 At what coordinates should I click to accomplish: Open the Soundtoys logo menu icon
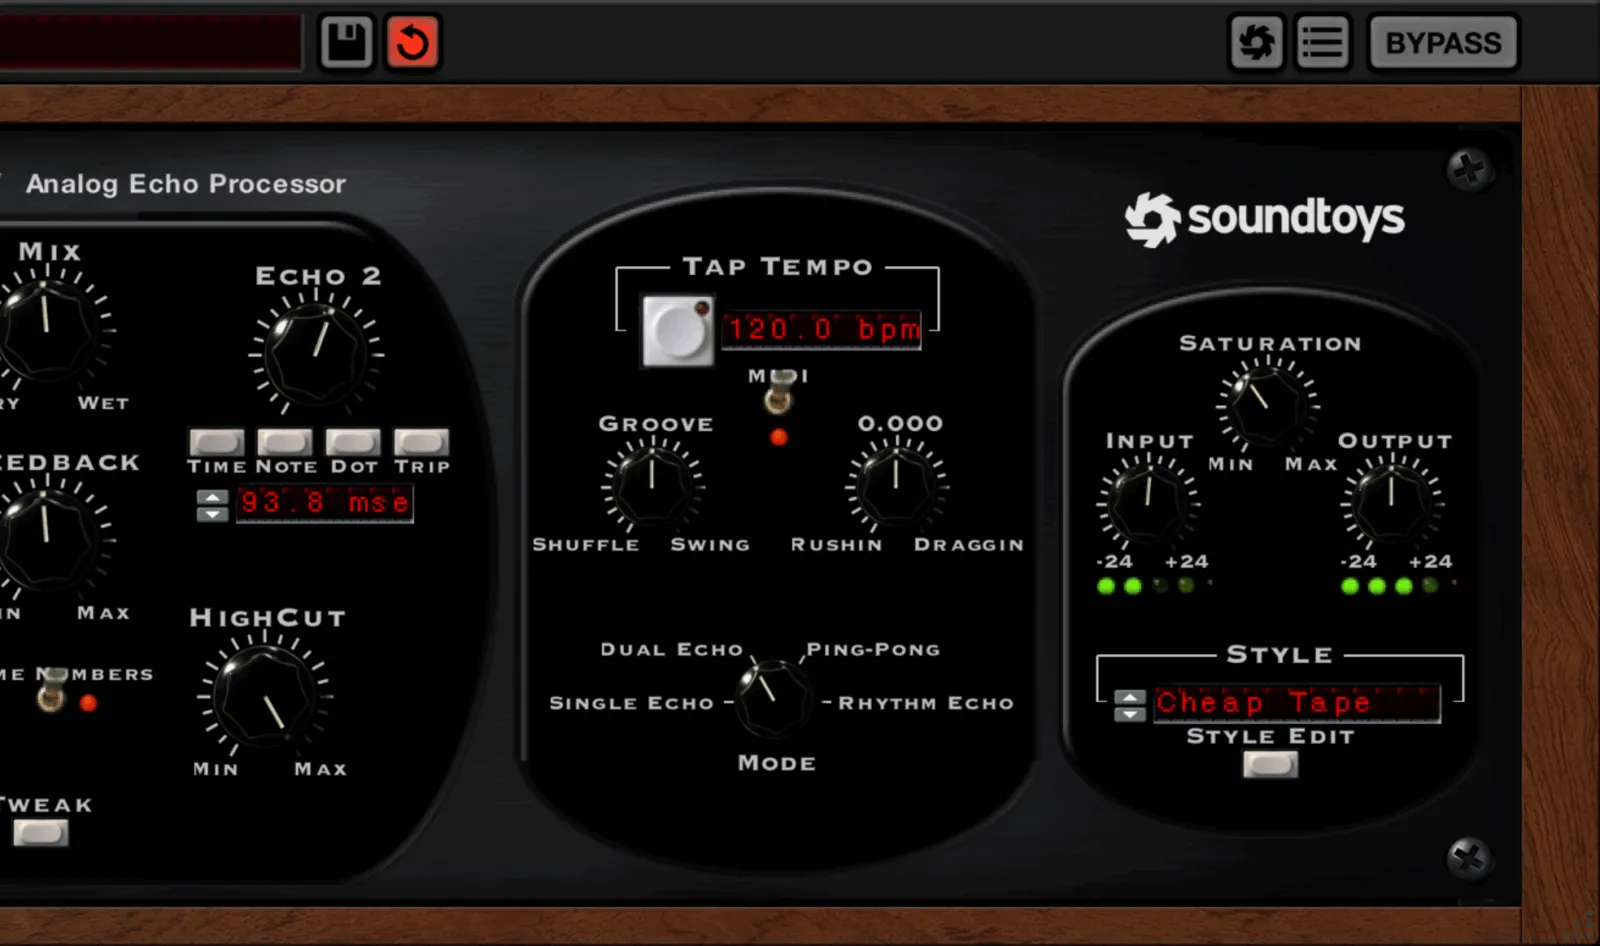click(1257, 42)
